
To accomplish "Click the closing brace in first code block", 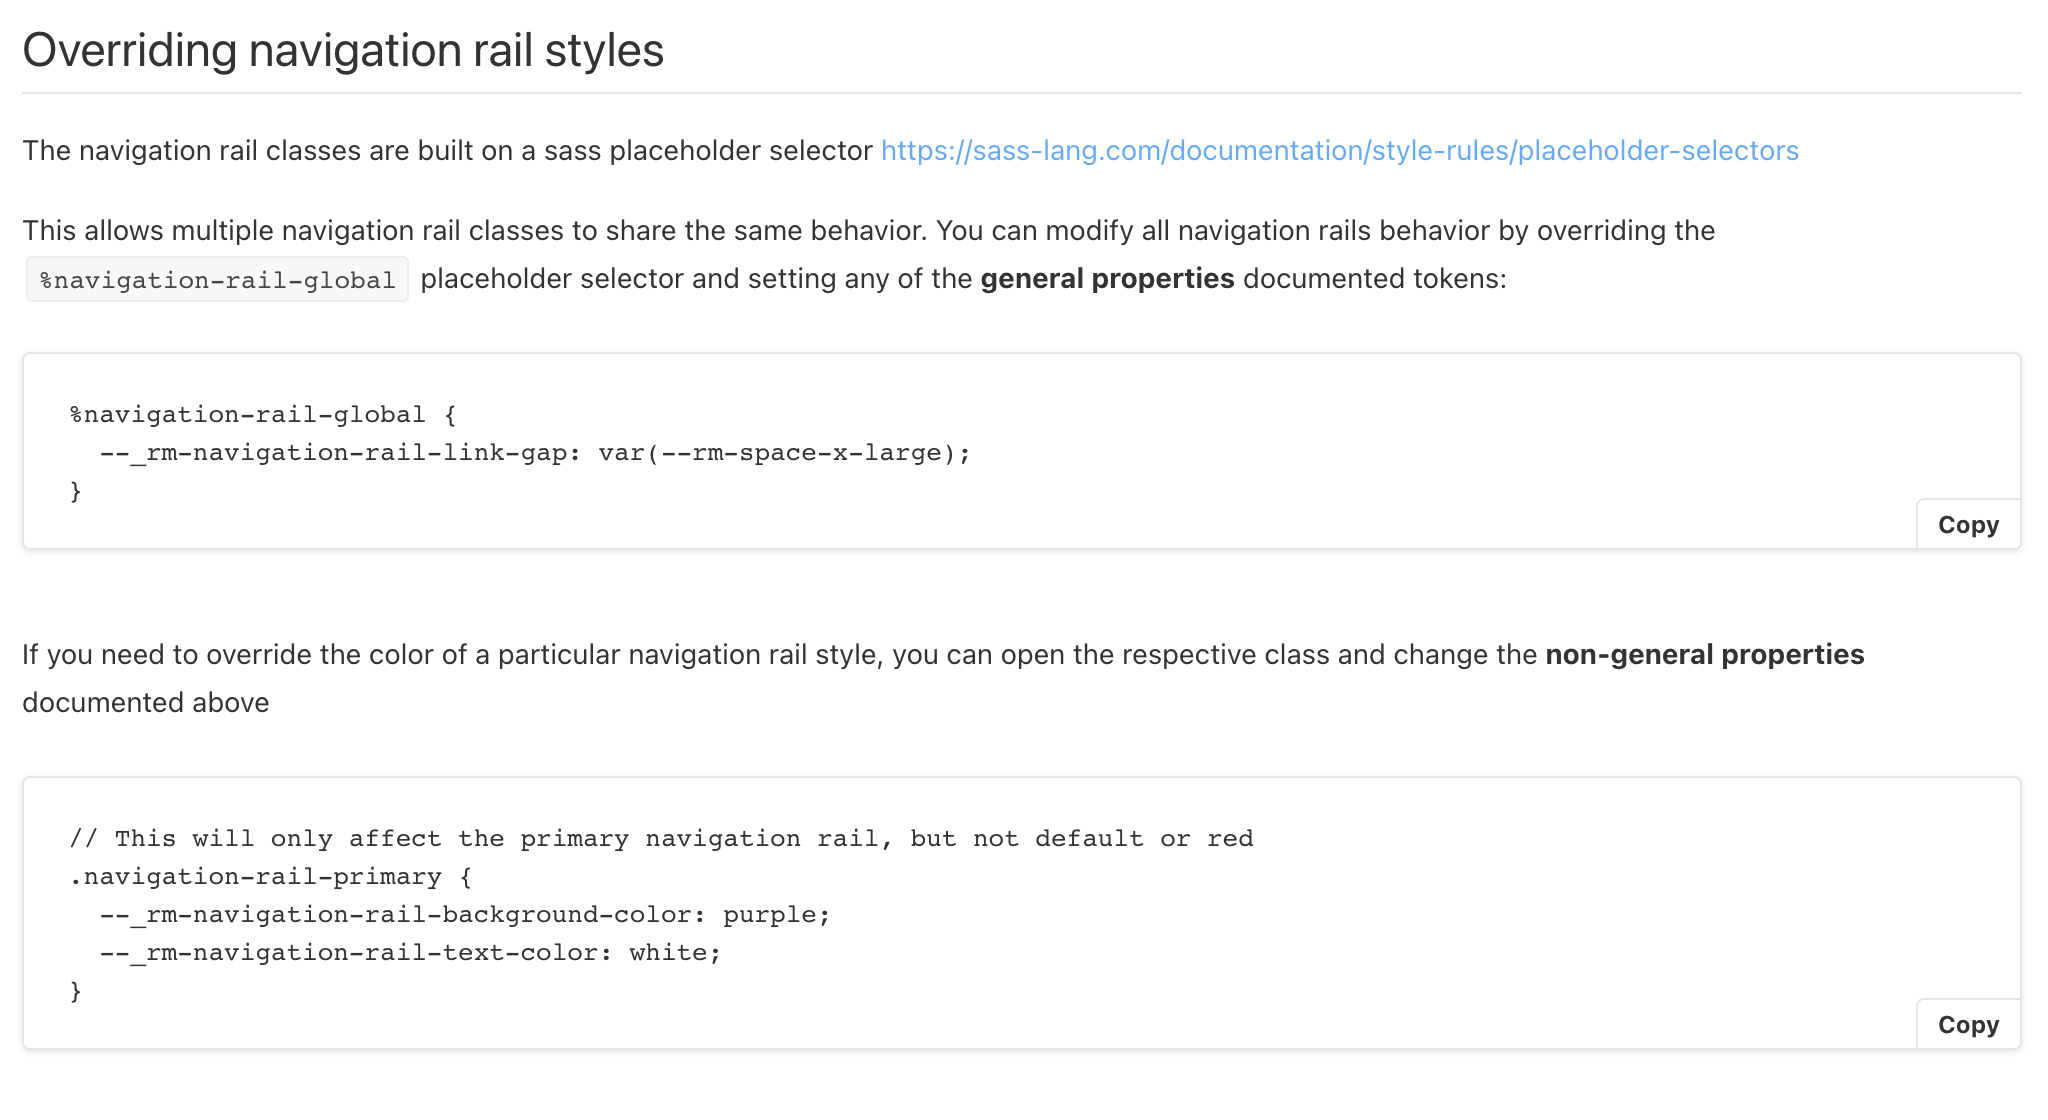I will [x=76, y=491].
